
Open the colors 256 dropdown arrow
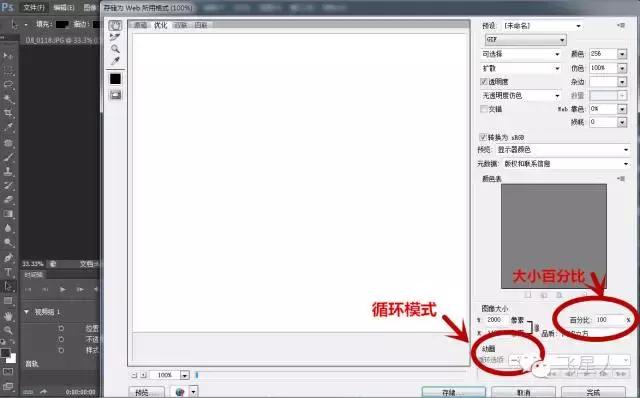pyautogui.click(x=622, y=54)
